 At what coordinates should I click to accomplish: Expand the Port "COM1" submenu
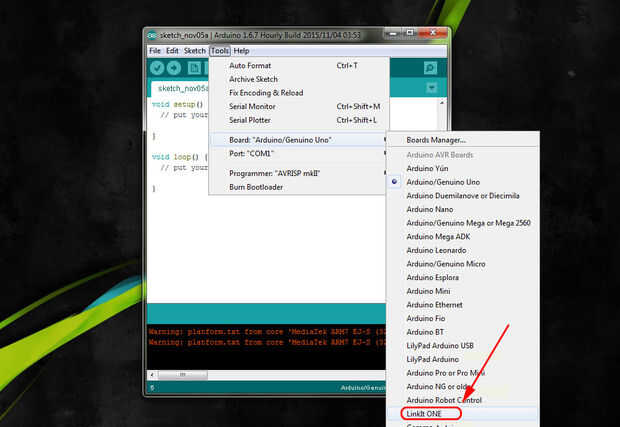[x=298, y=153]
